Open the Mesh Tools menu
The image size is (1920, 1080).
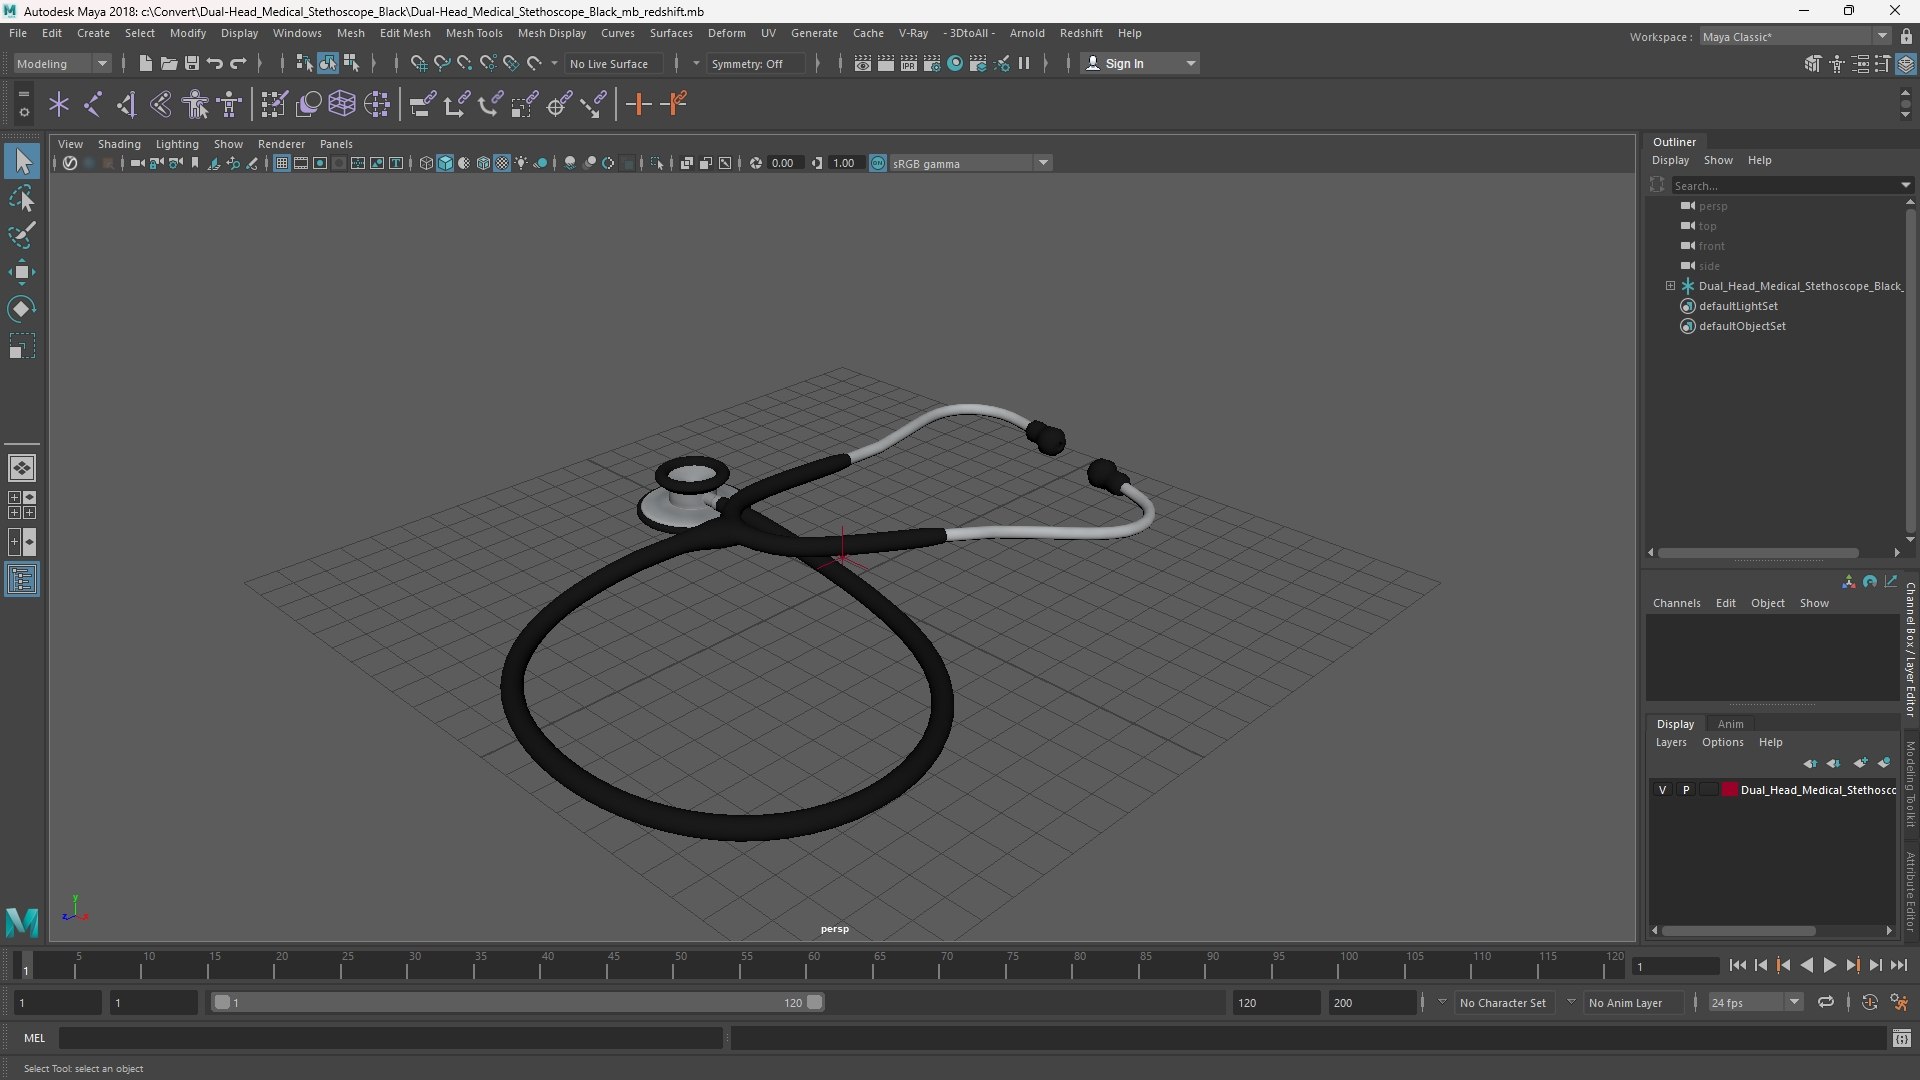tap(474, 33)
